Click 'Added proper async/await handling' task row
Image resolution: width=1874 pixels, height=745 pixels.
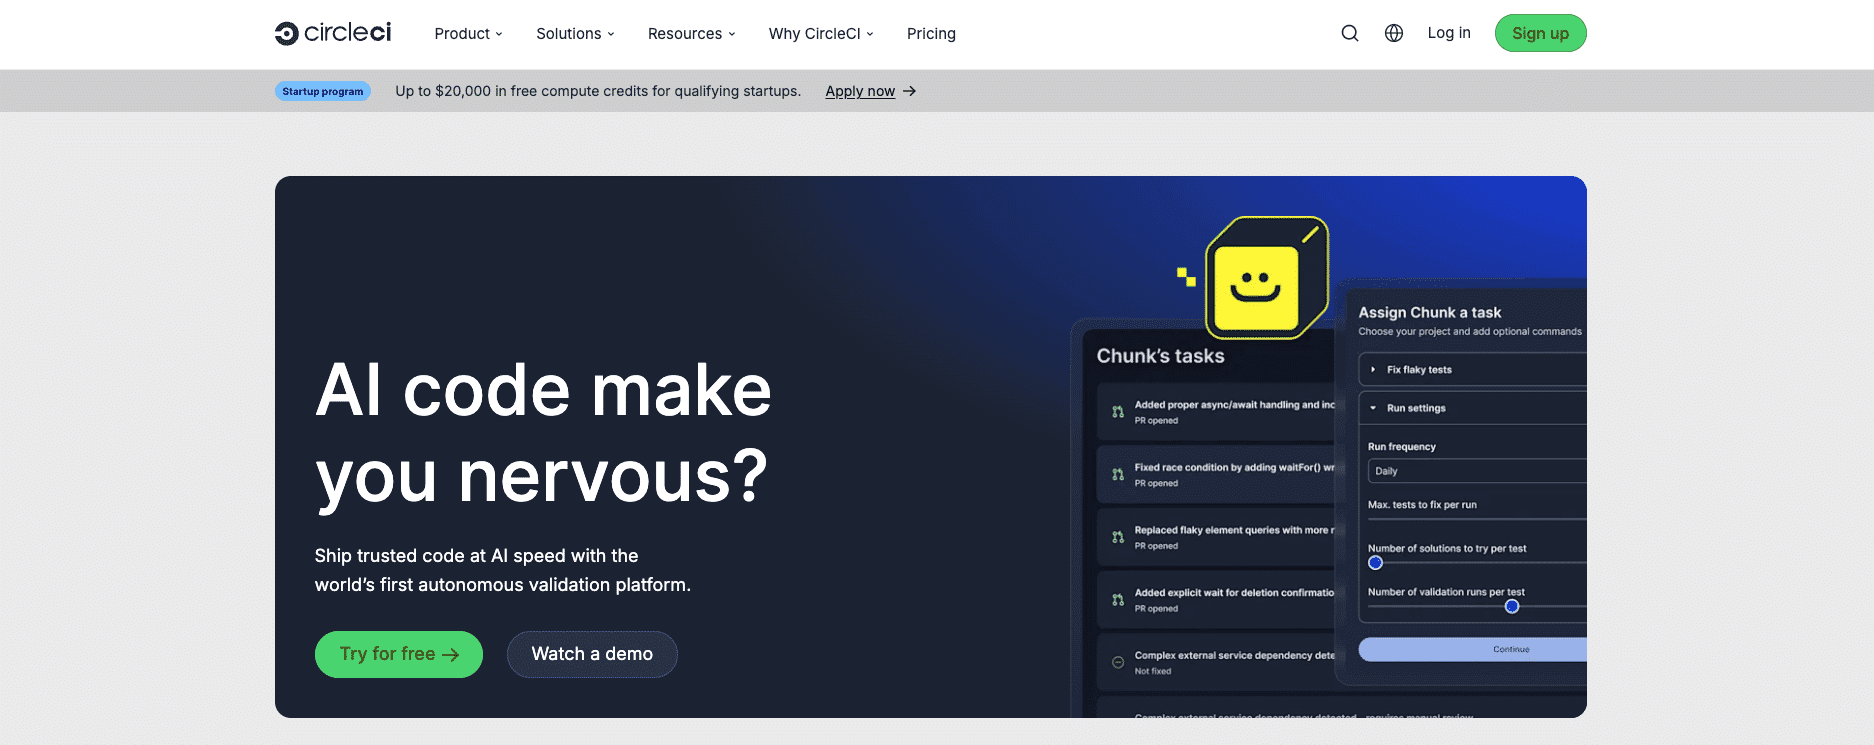(1216, 412)
